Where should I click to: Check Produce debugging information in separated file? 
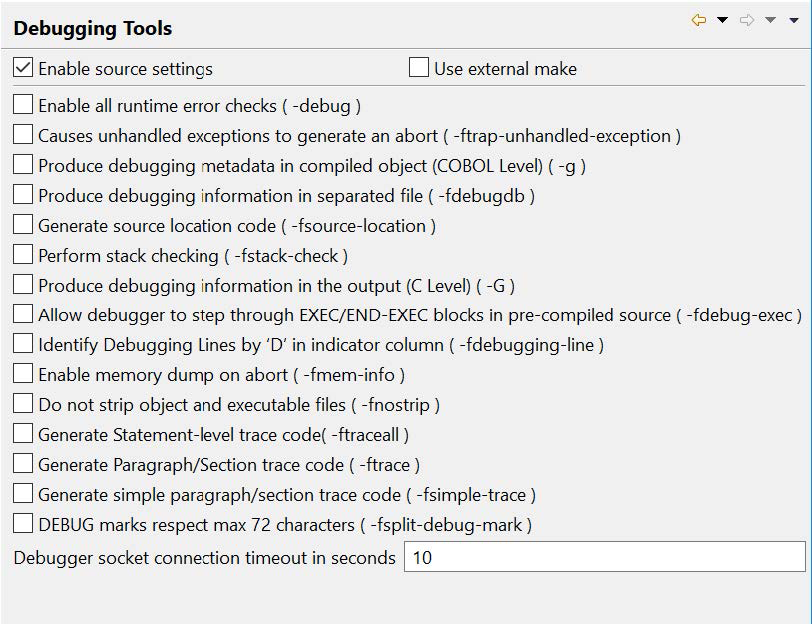pyautogui.click(x=21, y=194)
